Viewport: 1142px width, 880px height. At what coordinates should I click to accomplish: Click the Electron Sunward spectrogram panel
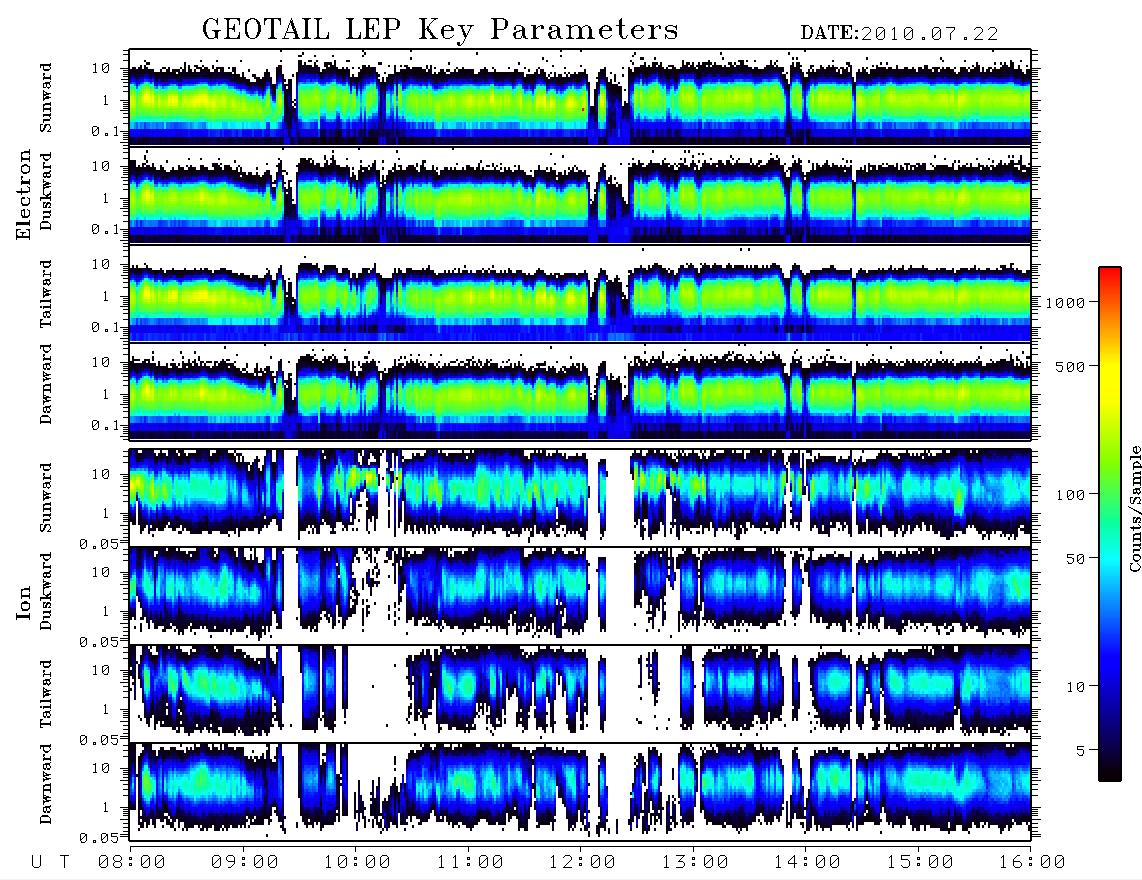[580, 97]
